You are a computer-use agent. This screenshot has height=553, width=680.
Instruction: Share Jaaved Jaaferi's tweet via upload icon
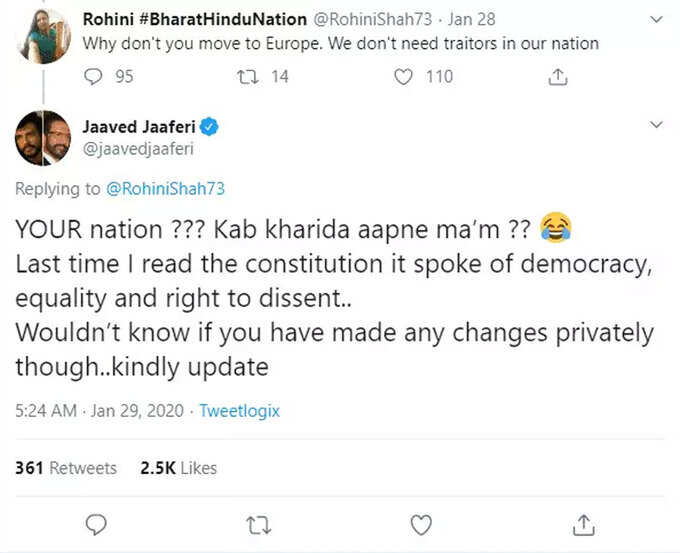pos(584,525)
